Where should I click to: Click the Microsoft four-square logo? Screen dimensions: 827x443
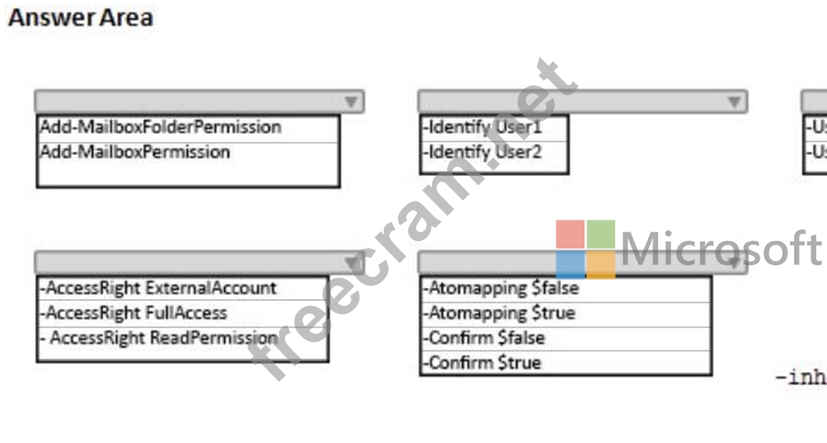[586, 250]
